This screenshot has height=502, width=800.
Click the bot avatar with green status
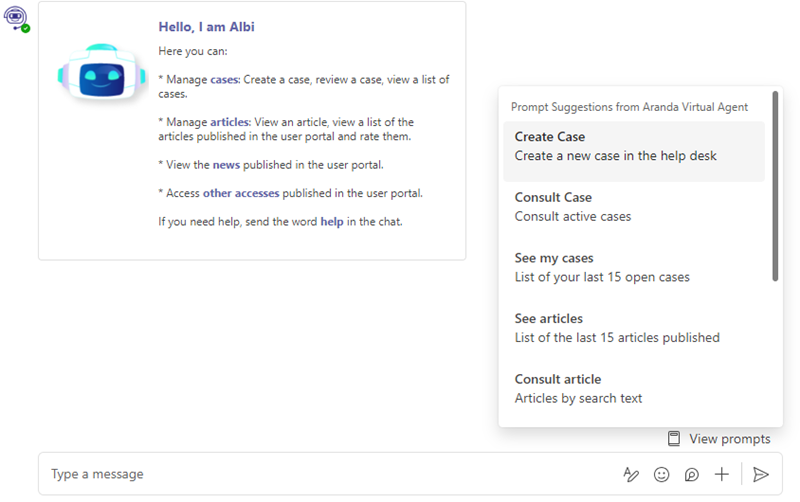[17, 19]
